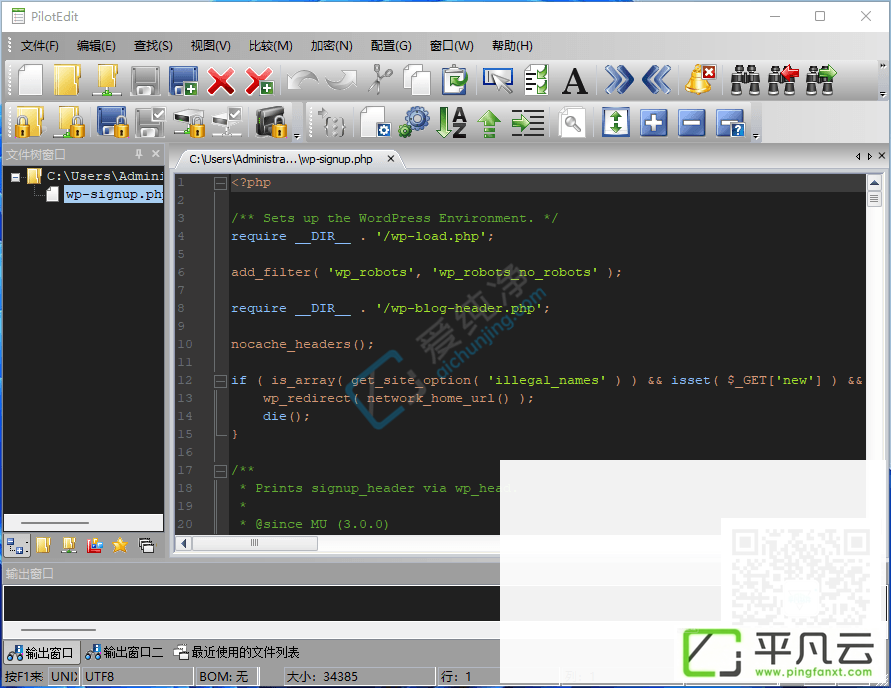The image size is (891, 688).
Task: Click the gray floppy Save icon
Action: tap(145, 80)
